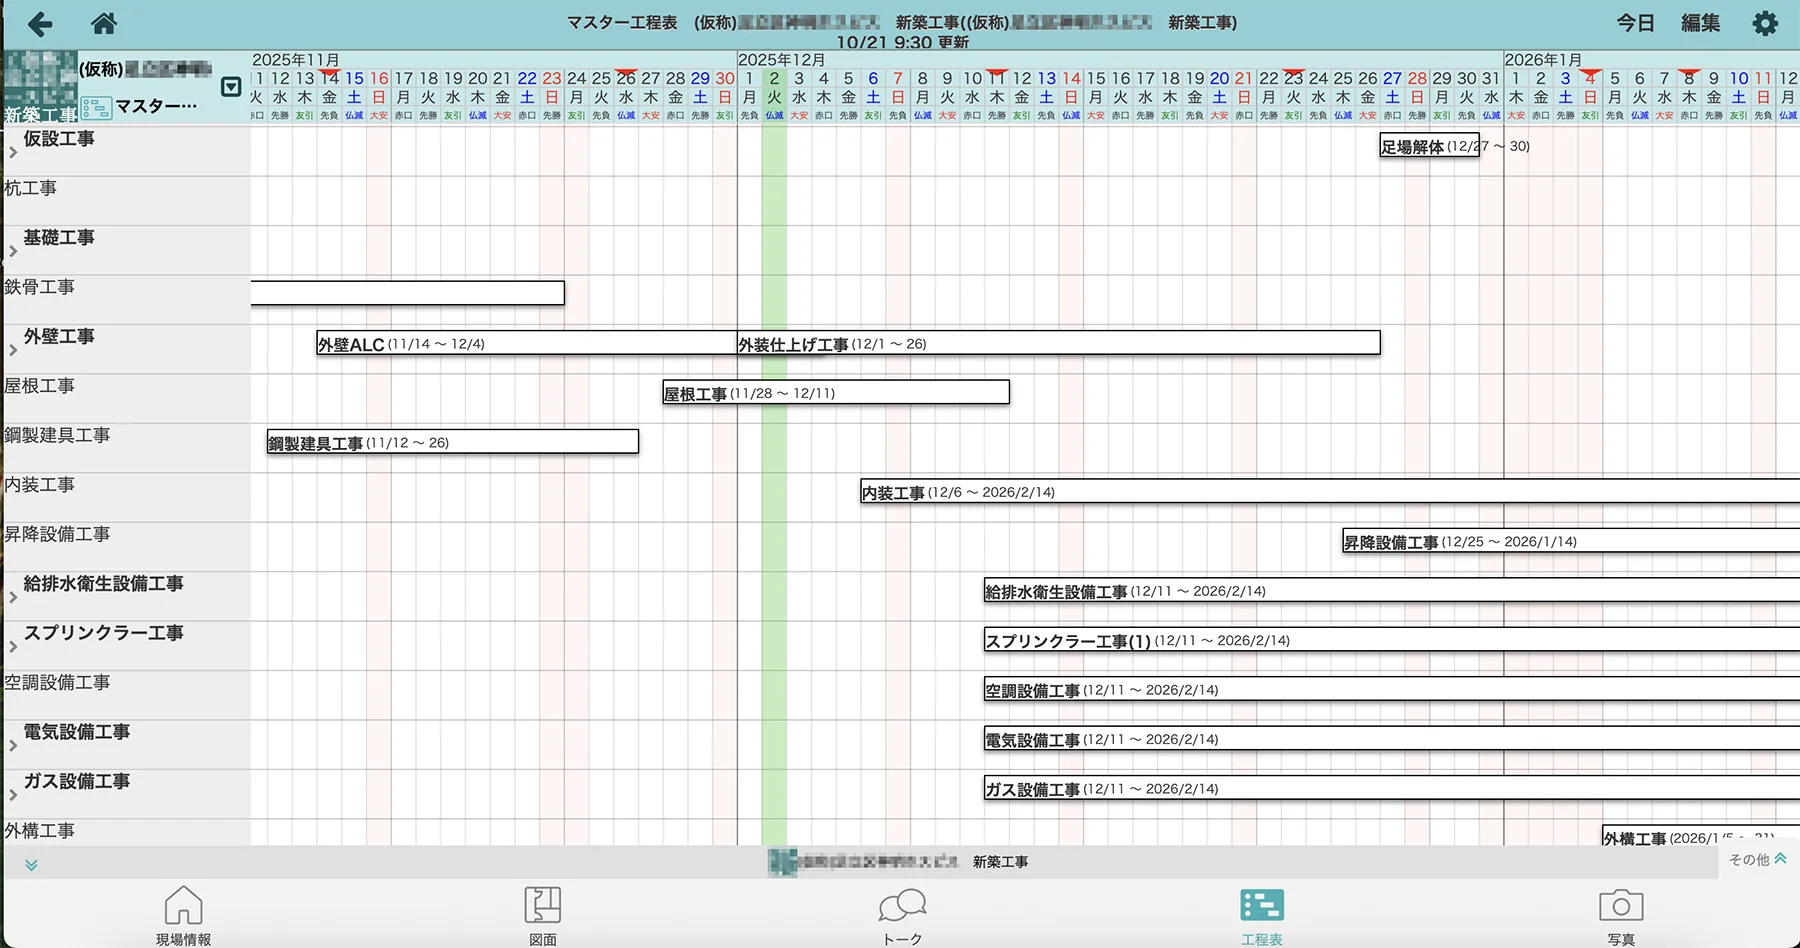The image size is (1800, 948).
Task: Expand the 外壁工事 row
Action: (13, 351)
